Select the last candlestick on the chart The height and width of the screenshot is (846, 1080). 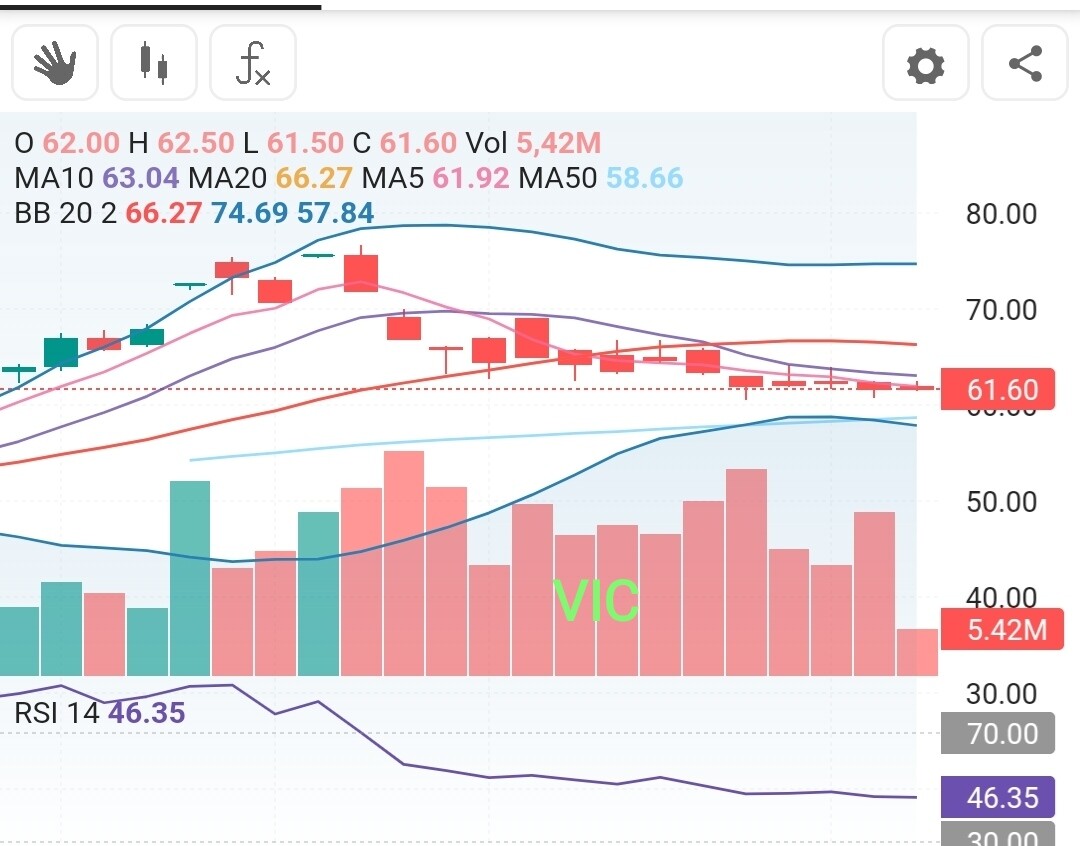coord(917,387)
